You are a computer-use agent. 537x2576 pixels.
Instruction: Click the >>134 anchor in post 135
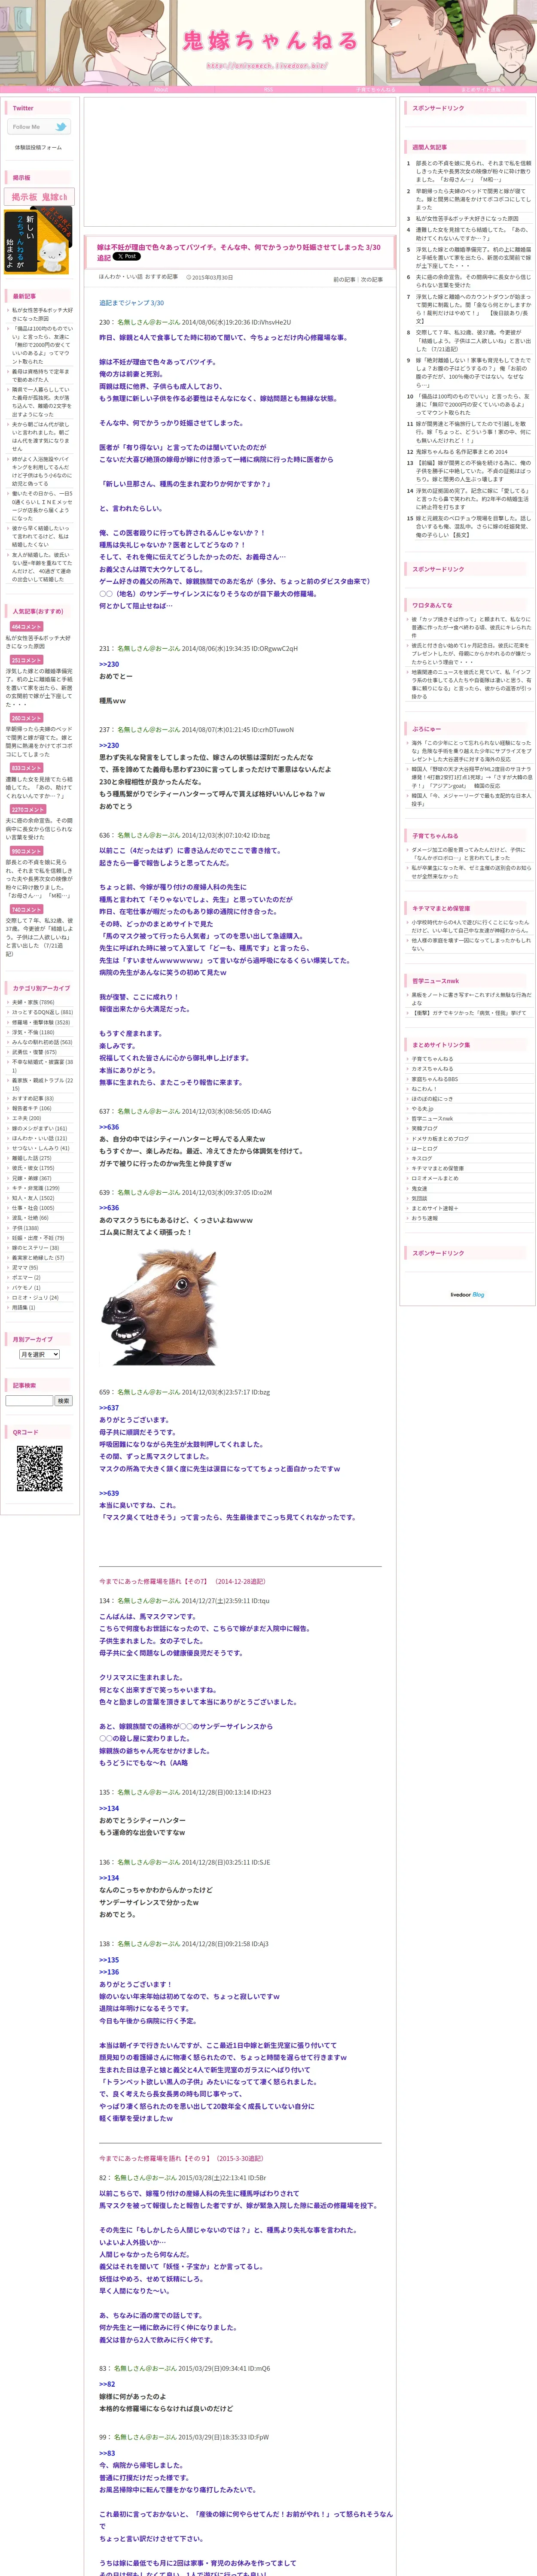(x=109, y=1809)
